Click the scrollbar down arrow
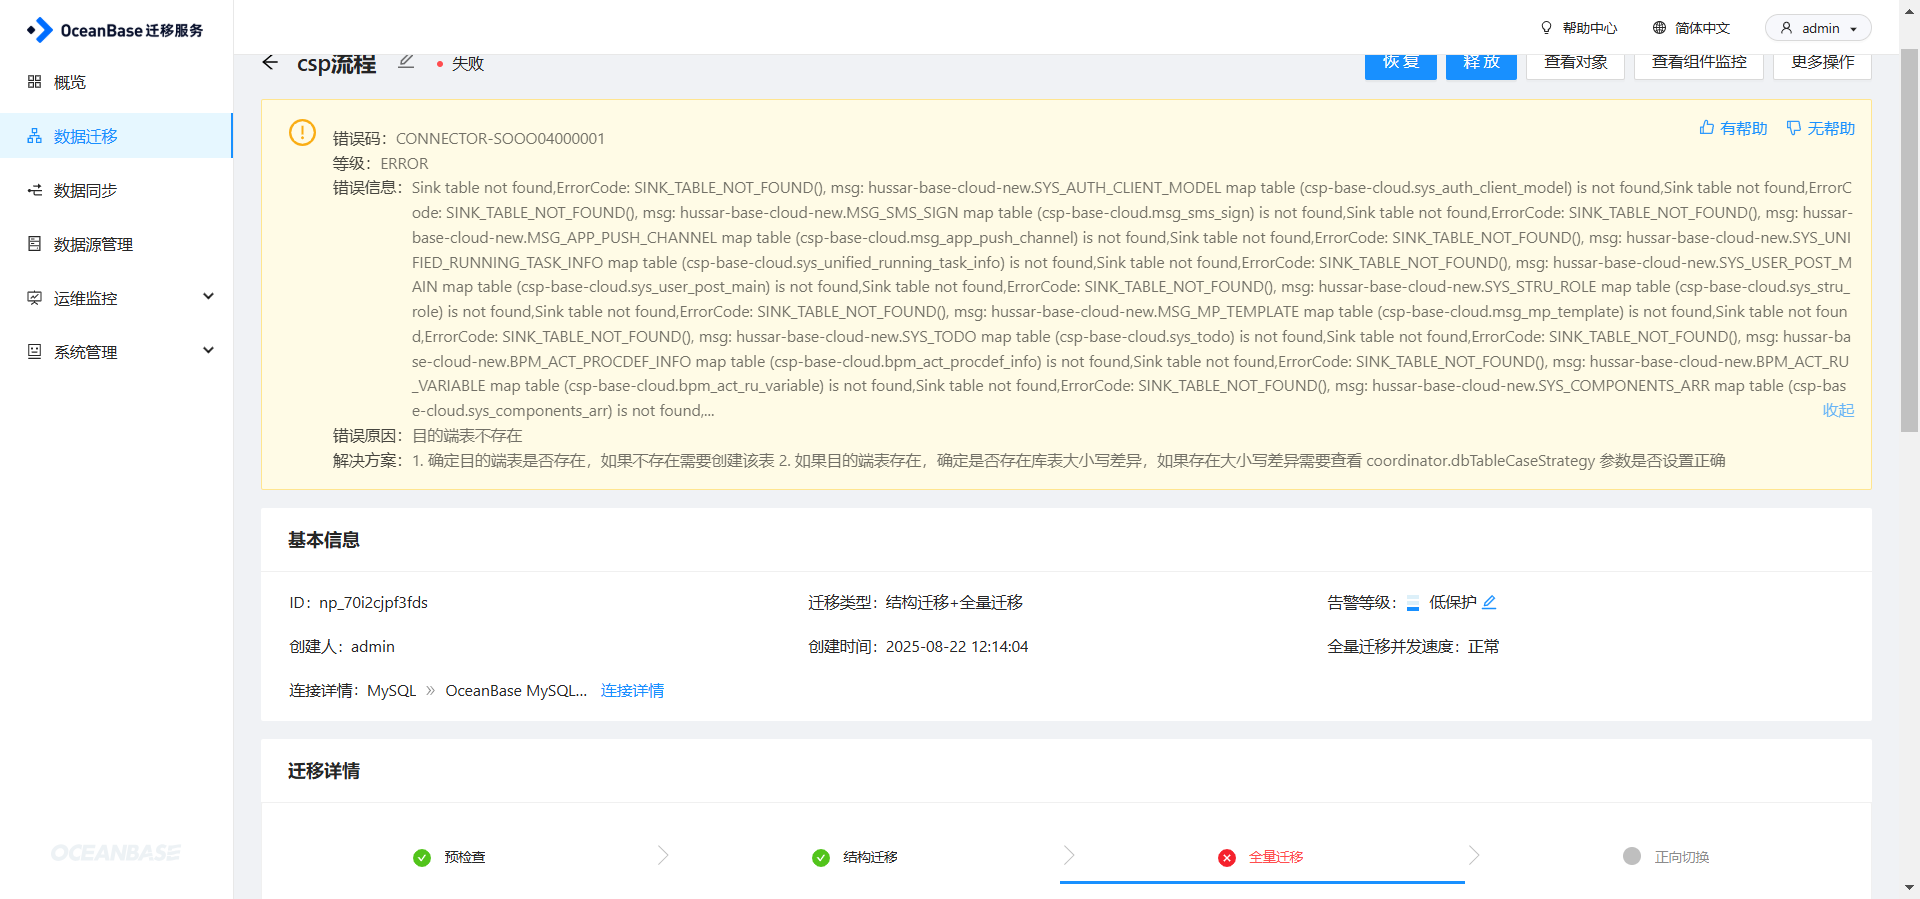This screenshot has height=899, width=1920. tap(1910, 888)
